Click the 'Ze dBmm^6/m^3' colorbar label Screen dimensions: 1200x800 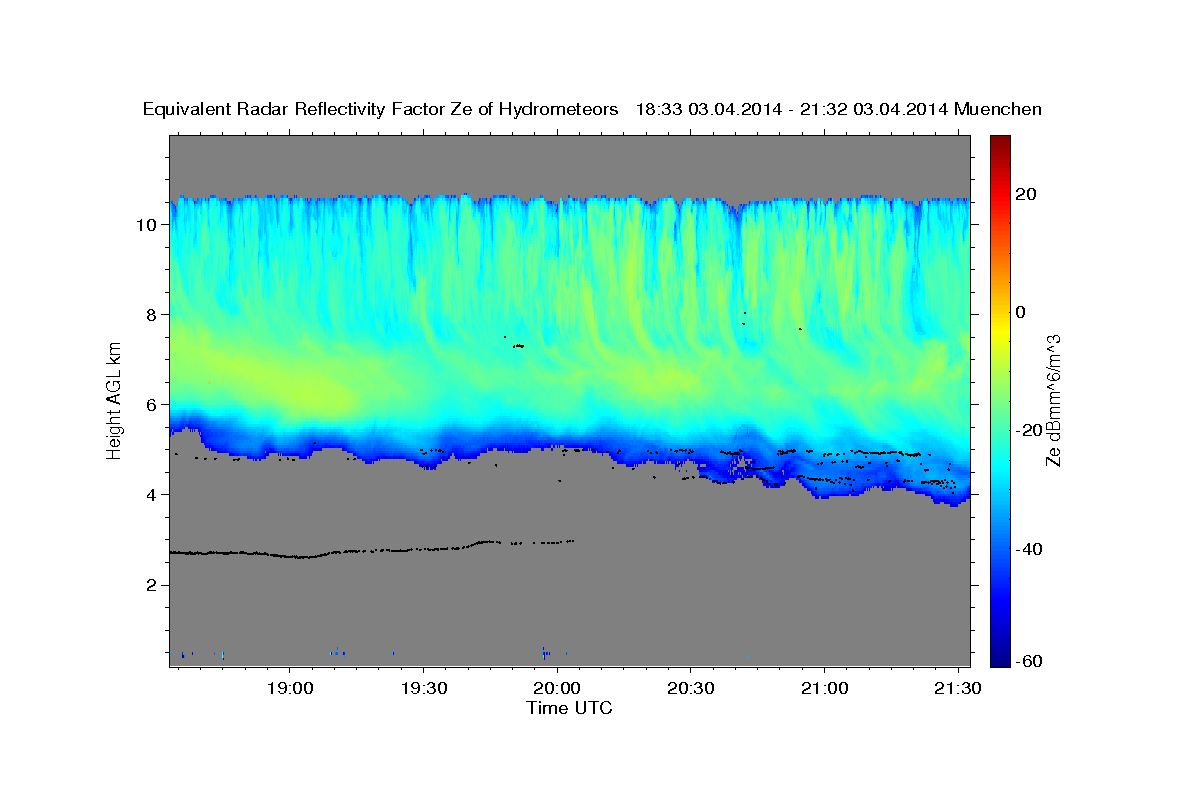click(x=1053, y=399)
